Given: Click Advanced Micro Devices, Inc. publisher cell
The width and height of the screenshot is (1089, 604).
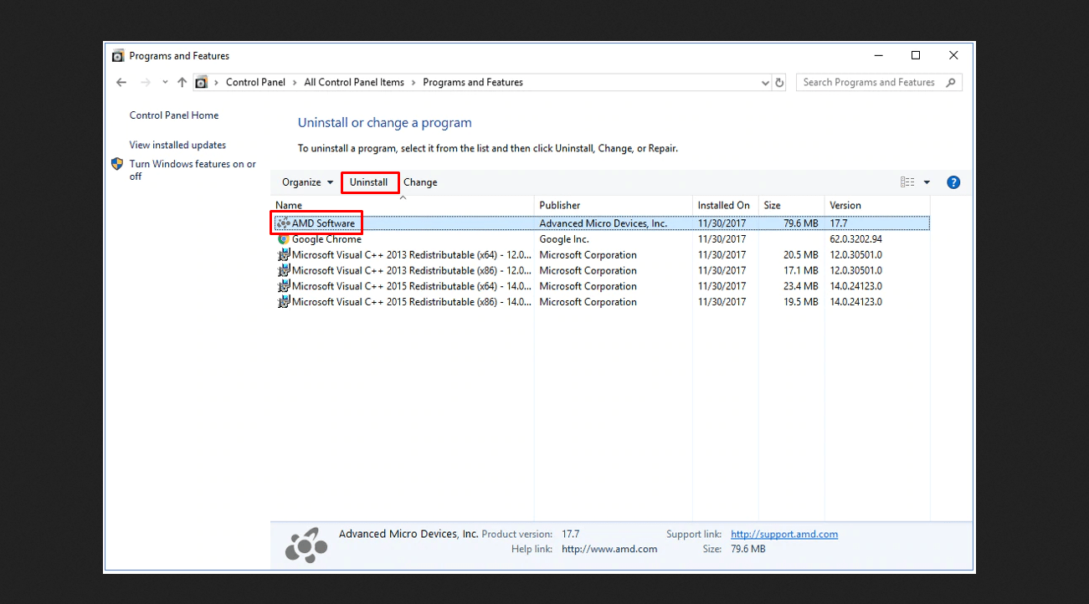Looking at the screenshot, I should [x=603, y=224].
